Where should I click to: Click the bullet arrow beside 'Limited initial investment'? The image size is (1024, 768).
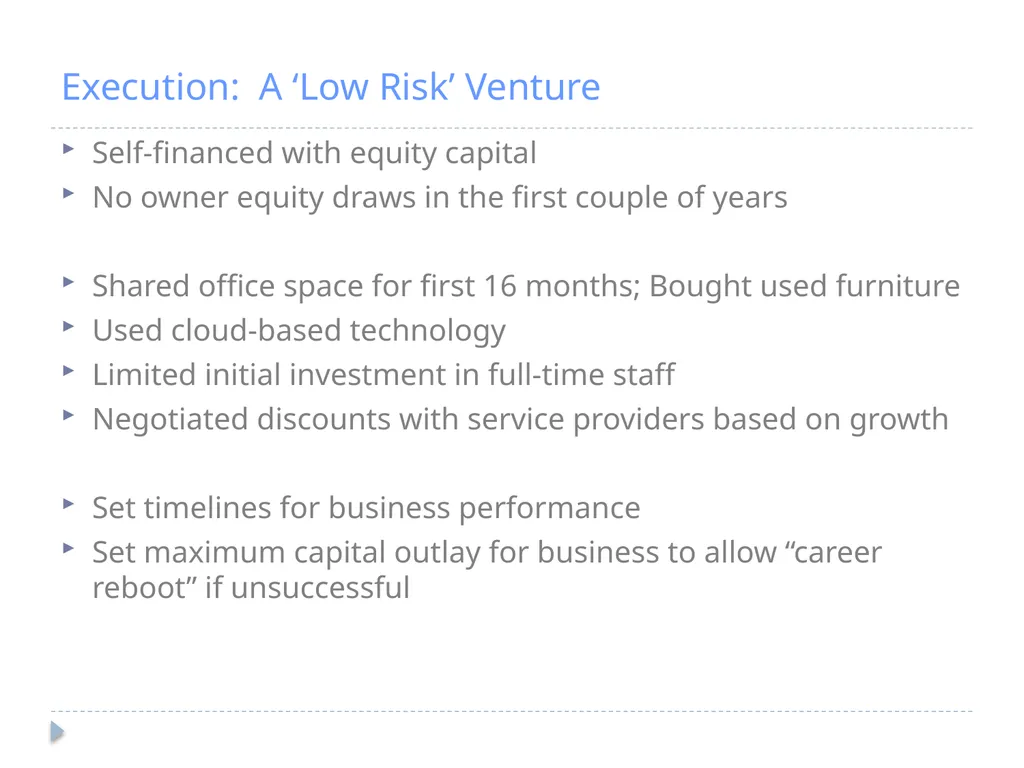[69, 371]
